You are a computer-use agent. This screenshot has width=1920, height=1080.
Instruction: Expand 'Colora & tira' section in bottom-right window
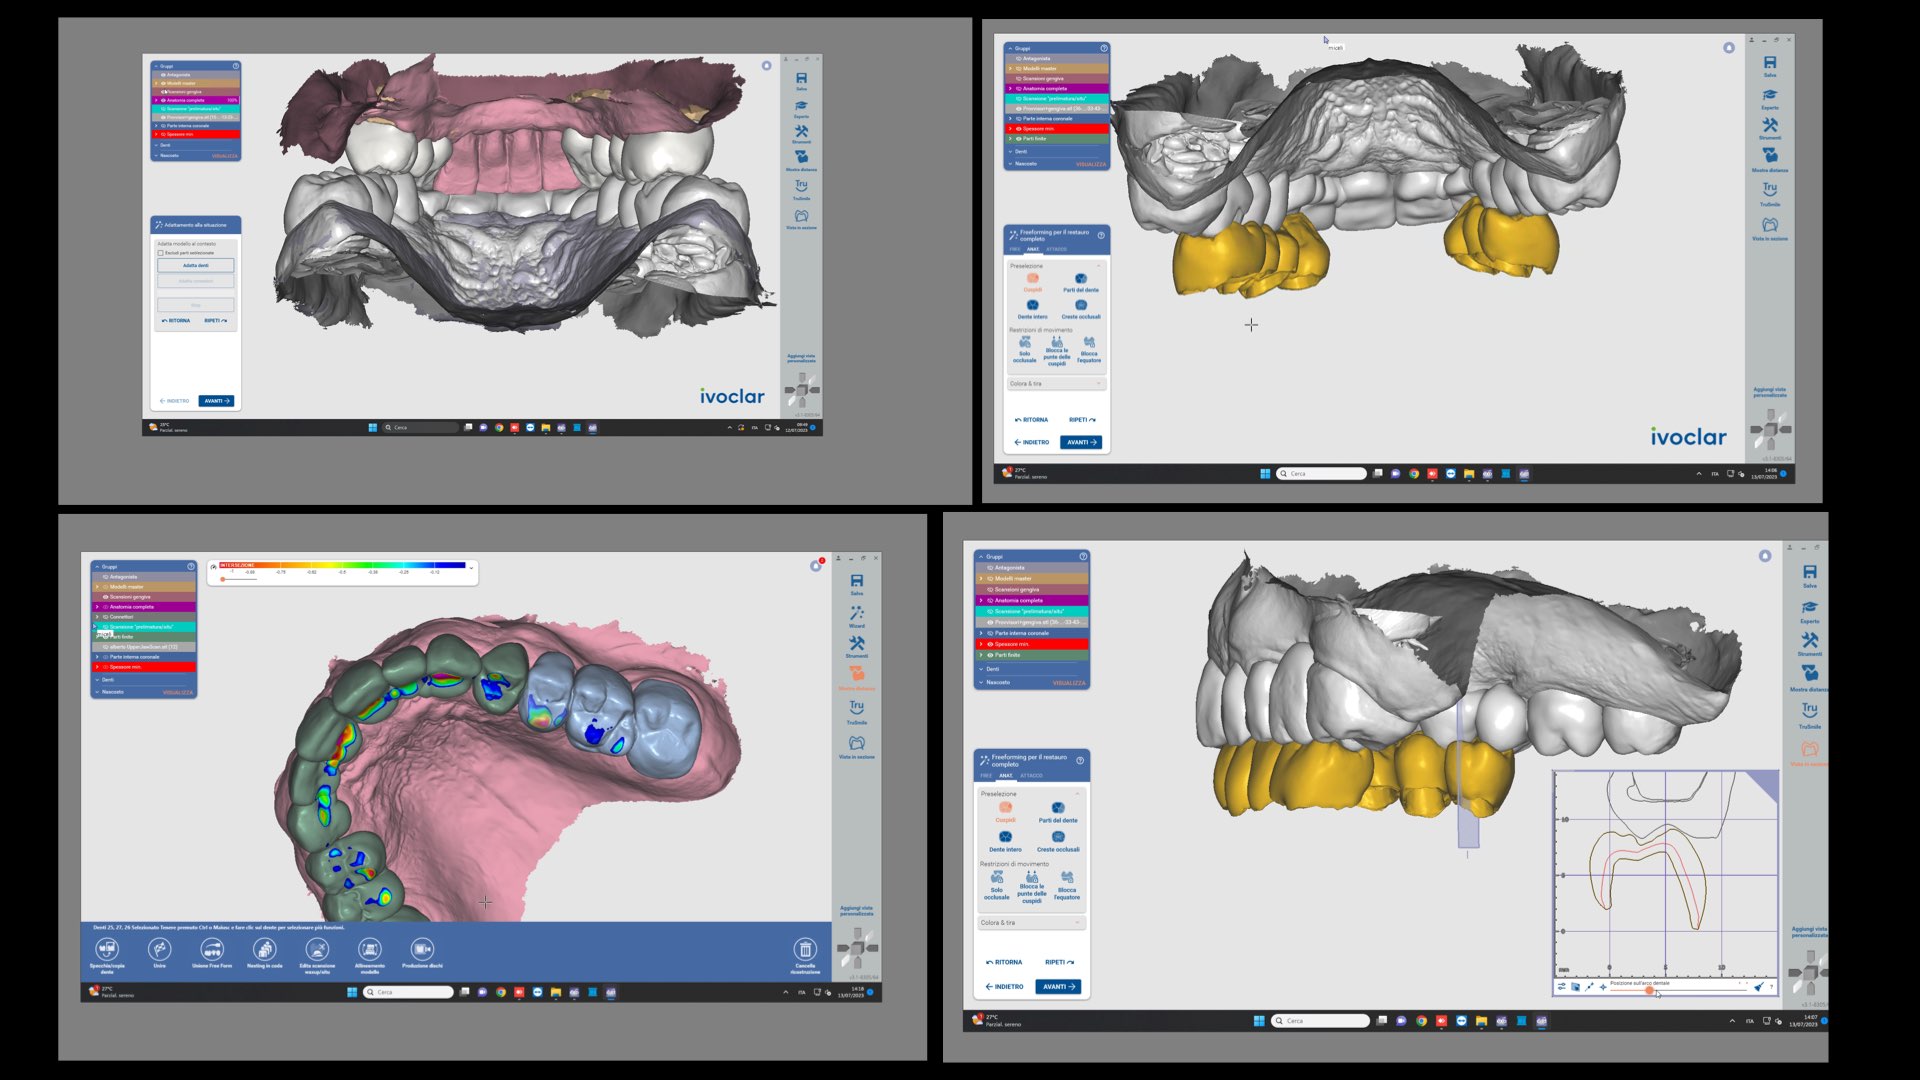pos(1077,923)
